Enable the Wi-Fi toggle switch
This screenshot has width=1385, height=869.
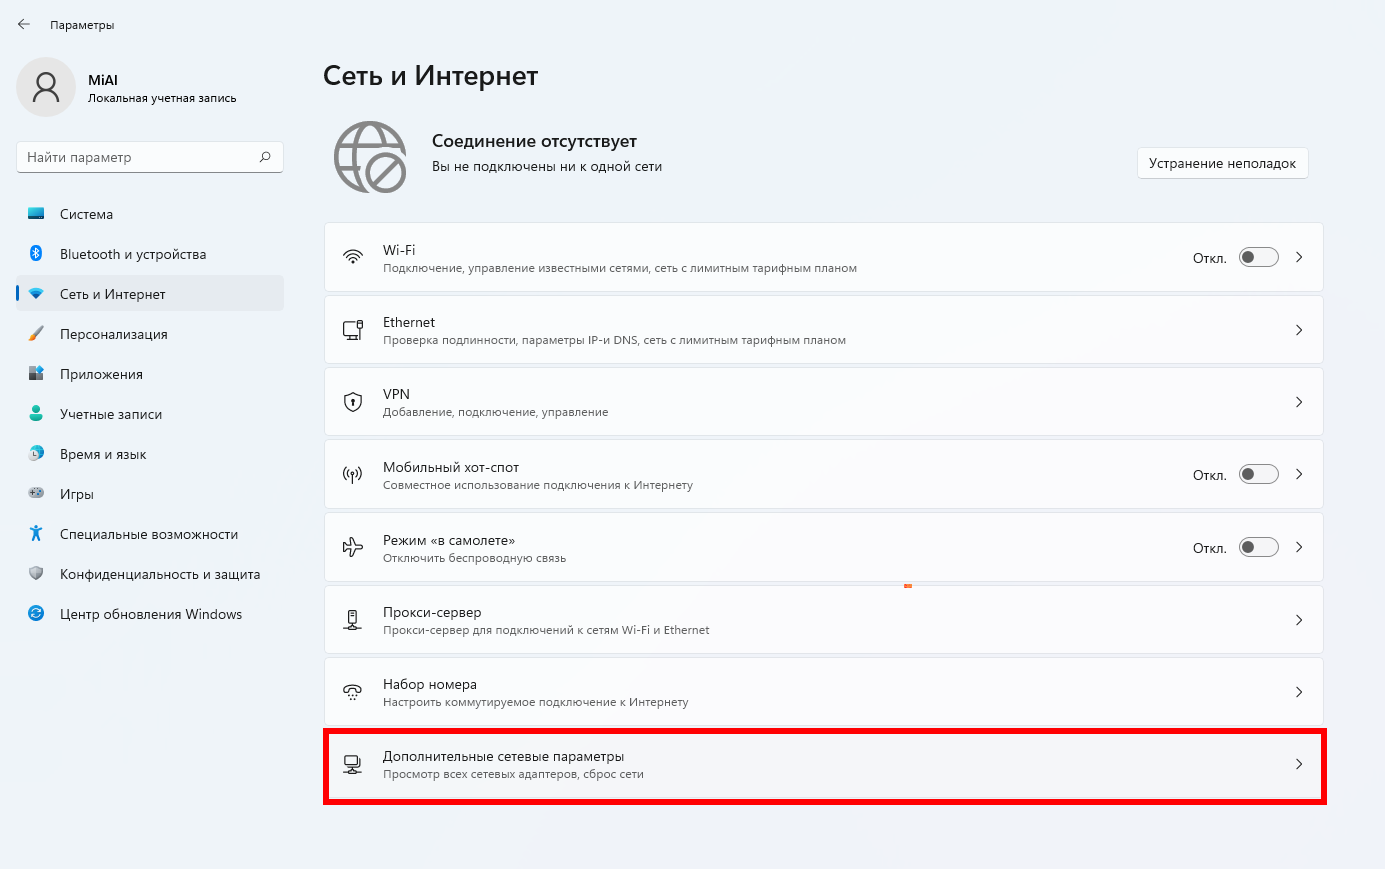coord(1258,257)
